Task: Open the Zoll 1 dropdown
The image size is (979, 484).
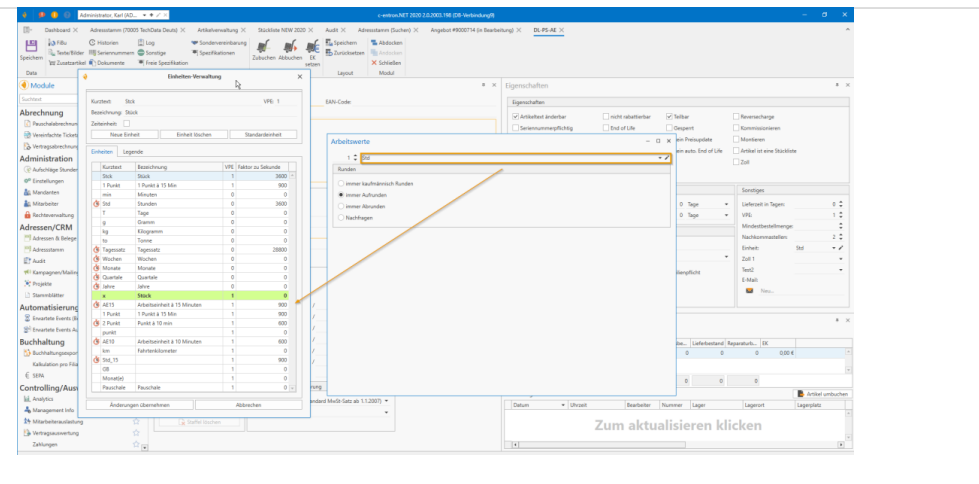Action: pos(841,258)
